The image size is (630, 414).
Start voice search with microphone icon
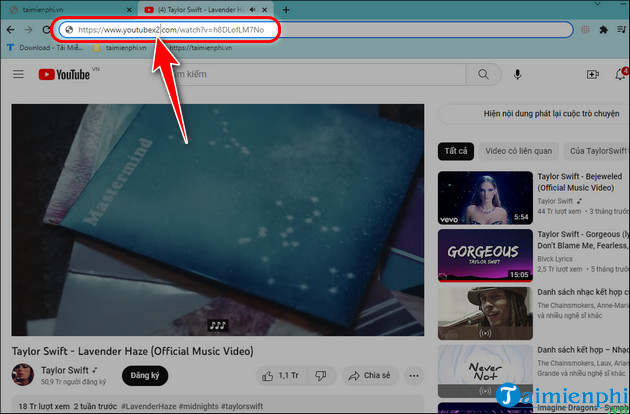pos(518,74)
